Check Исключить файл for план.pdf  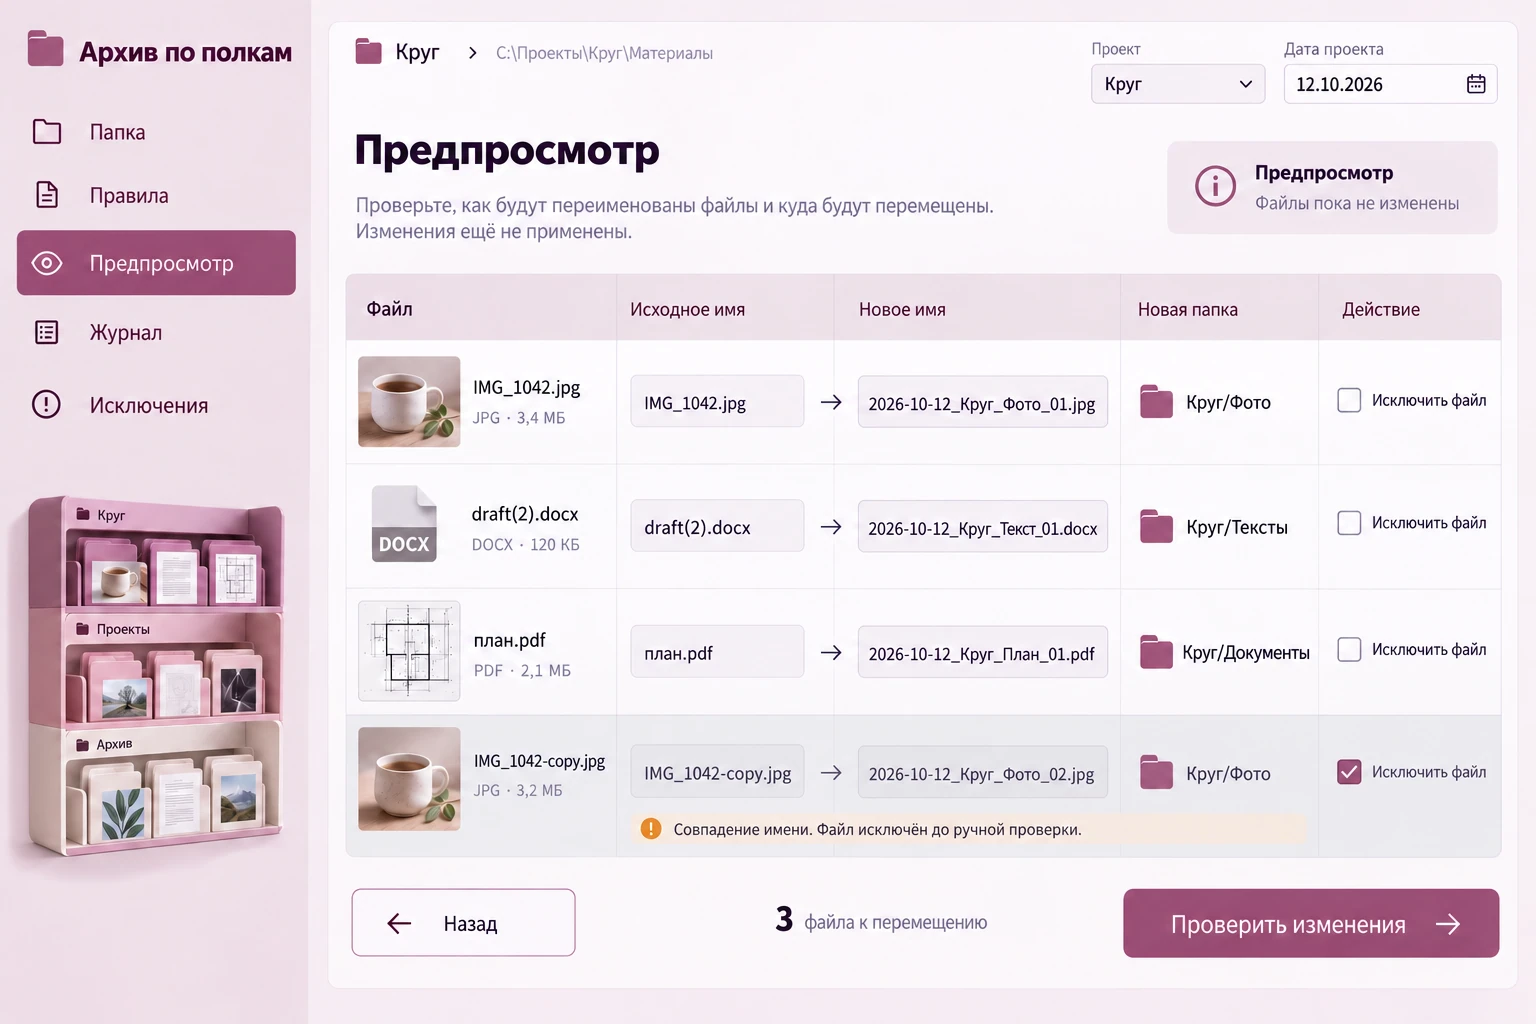coord(1349,649)
